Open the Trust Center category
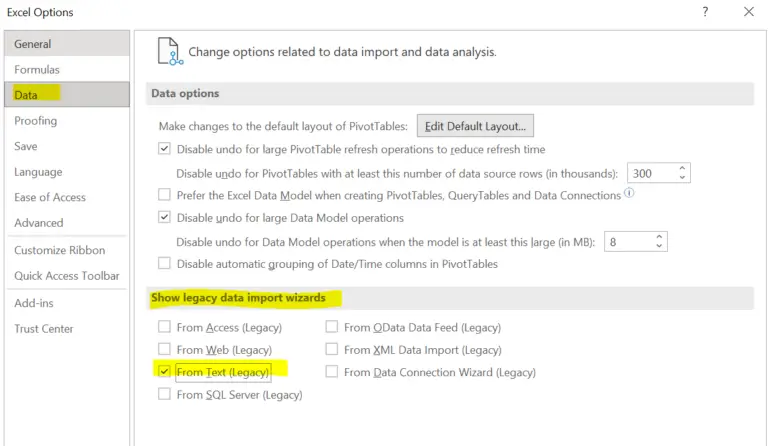 click(x=67, y=329)
